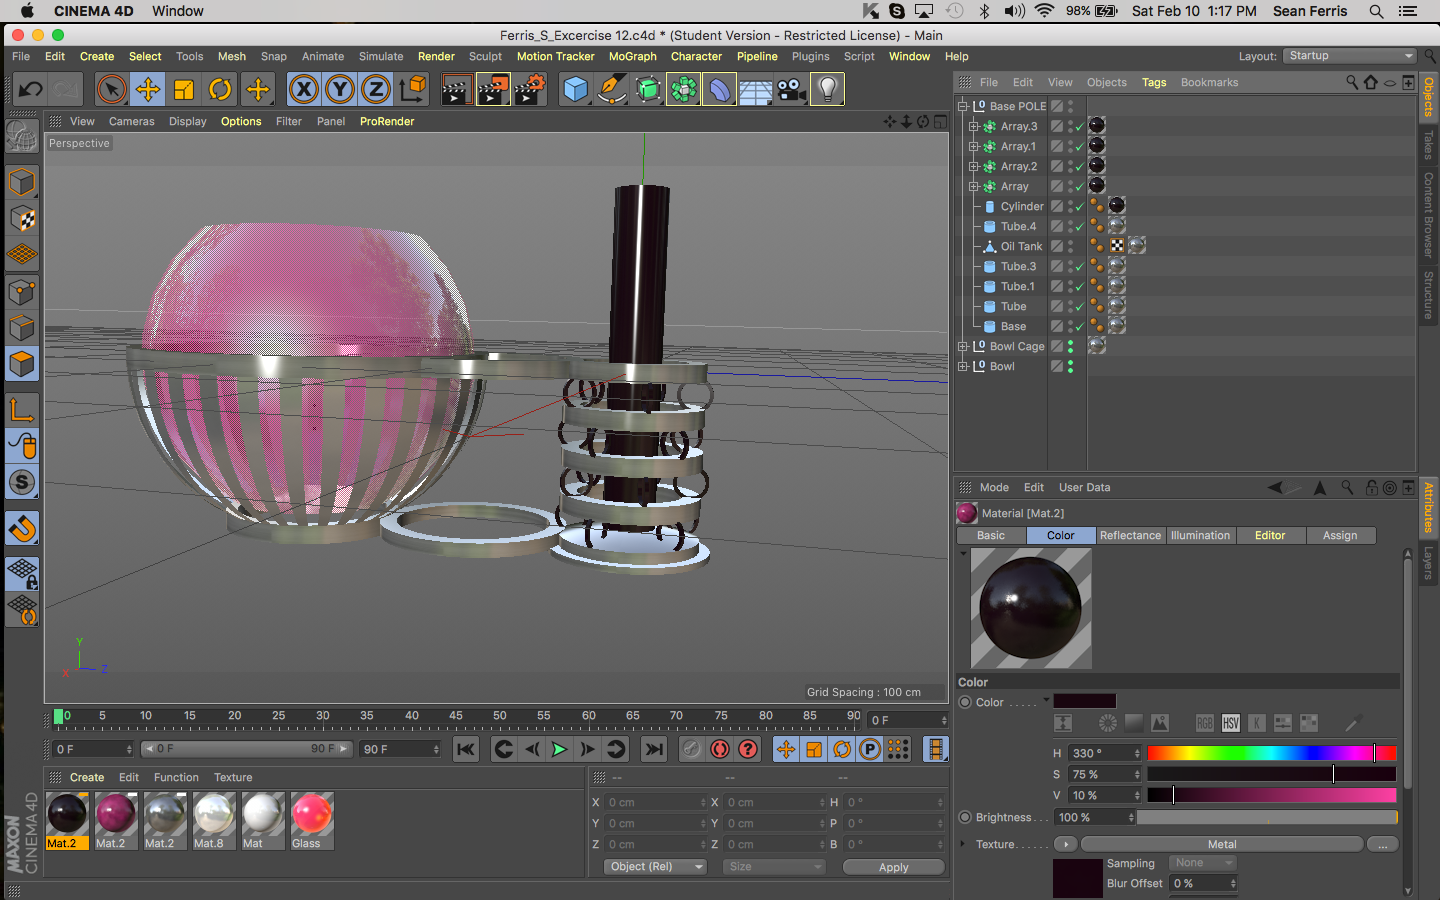Screen dimensions: 1440x900
Task: Add a Cube primitive object
Action: [x=576, y=90]
